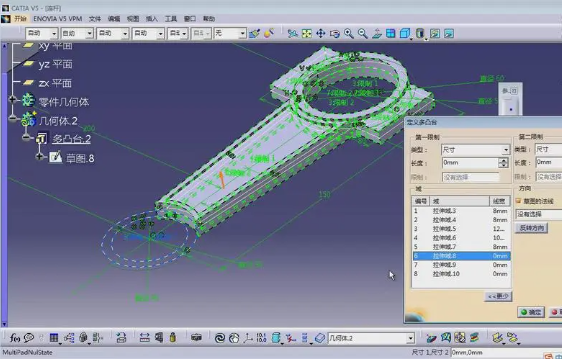Increase 长度 with the spinner up arrow
This screenshot has width=562, height=361.
point(504,161)
